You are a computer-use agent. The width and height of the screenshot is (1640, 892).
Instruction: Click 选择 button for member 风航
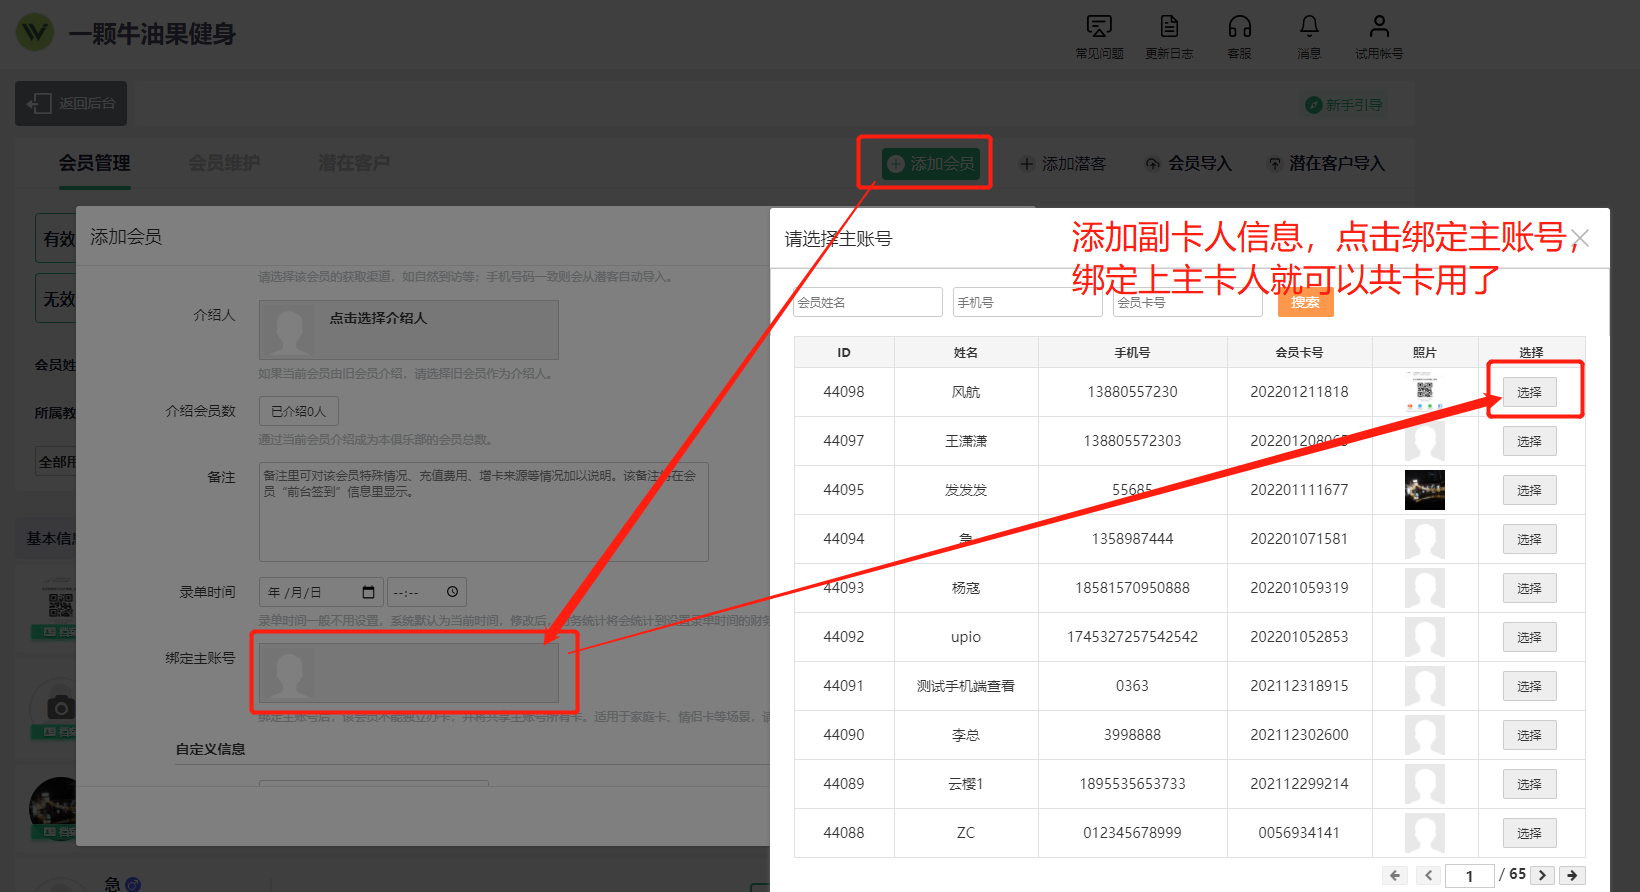point(1529,392)
